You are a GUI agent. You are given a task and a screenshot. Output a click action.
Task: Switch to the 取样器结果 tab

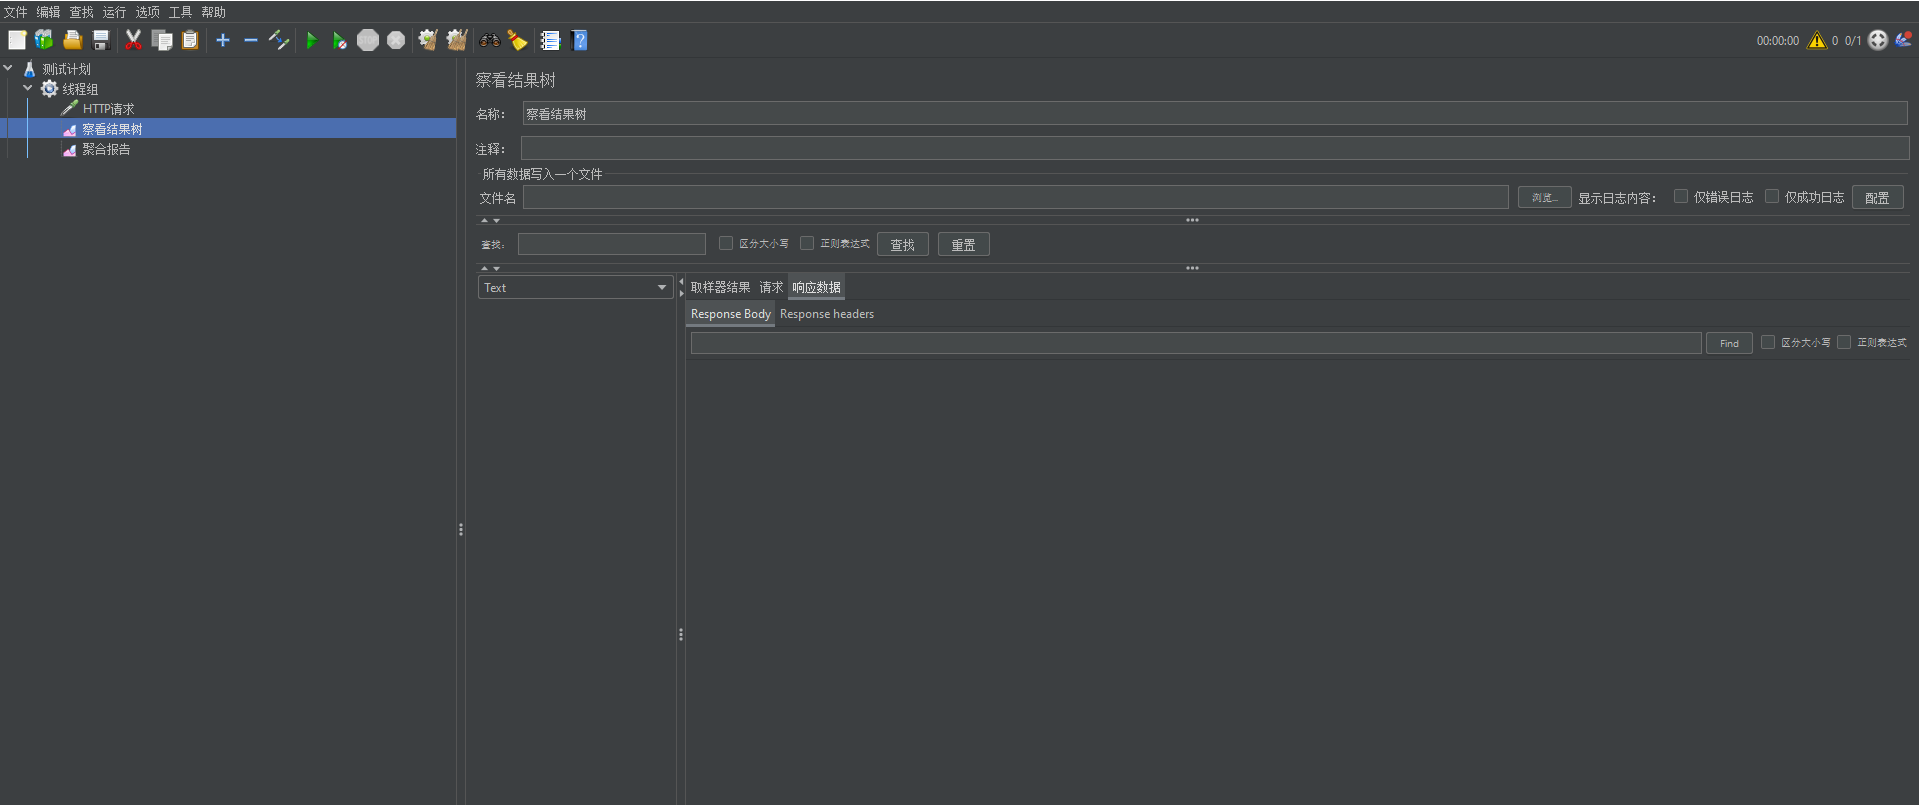tap(720, 287)
